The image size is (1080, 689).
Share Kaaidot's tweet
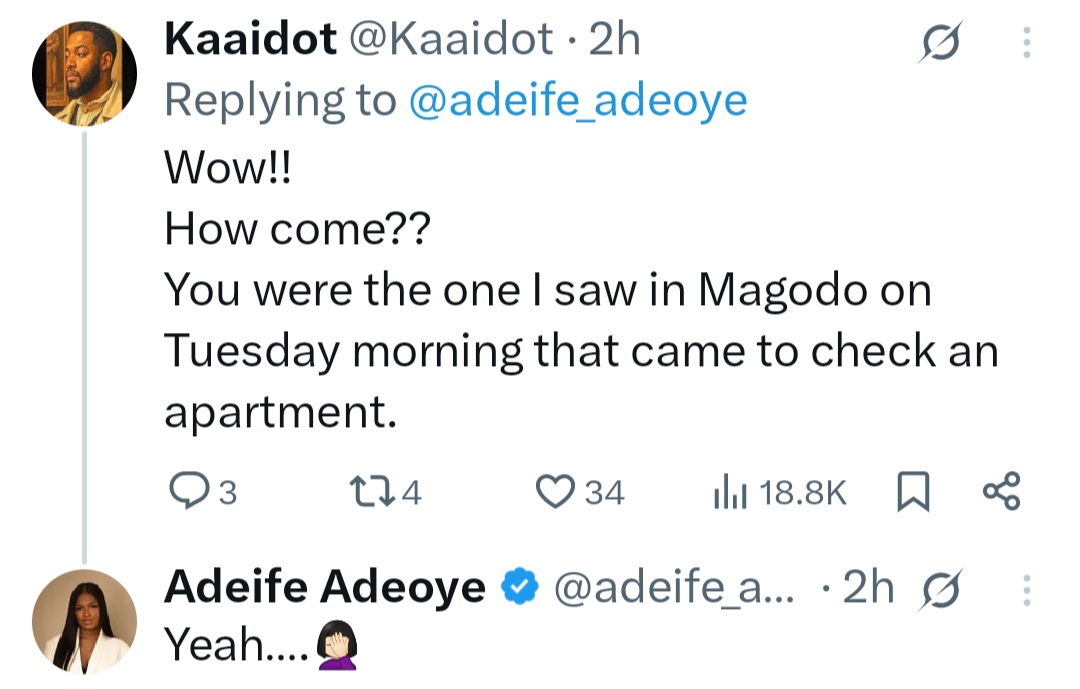point(1001,492)
